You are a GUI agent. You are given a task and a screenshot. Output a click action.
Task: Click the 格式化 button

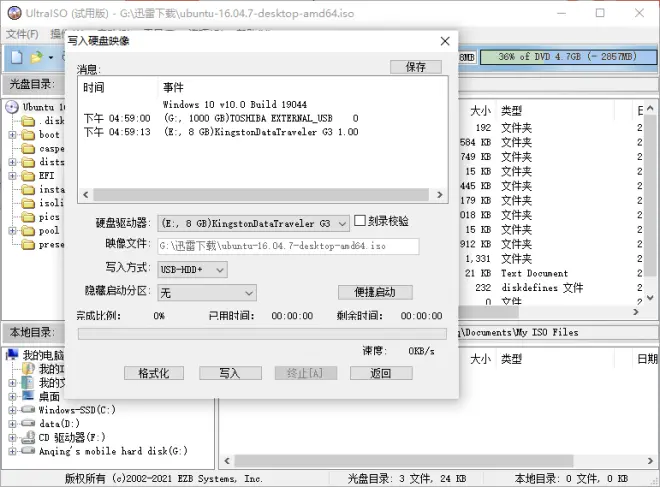154,373
